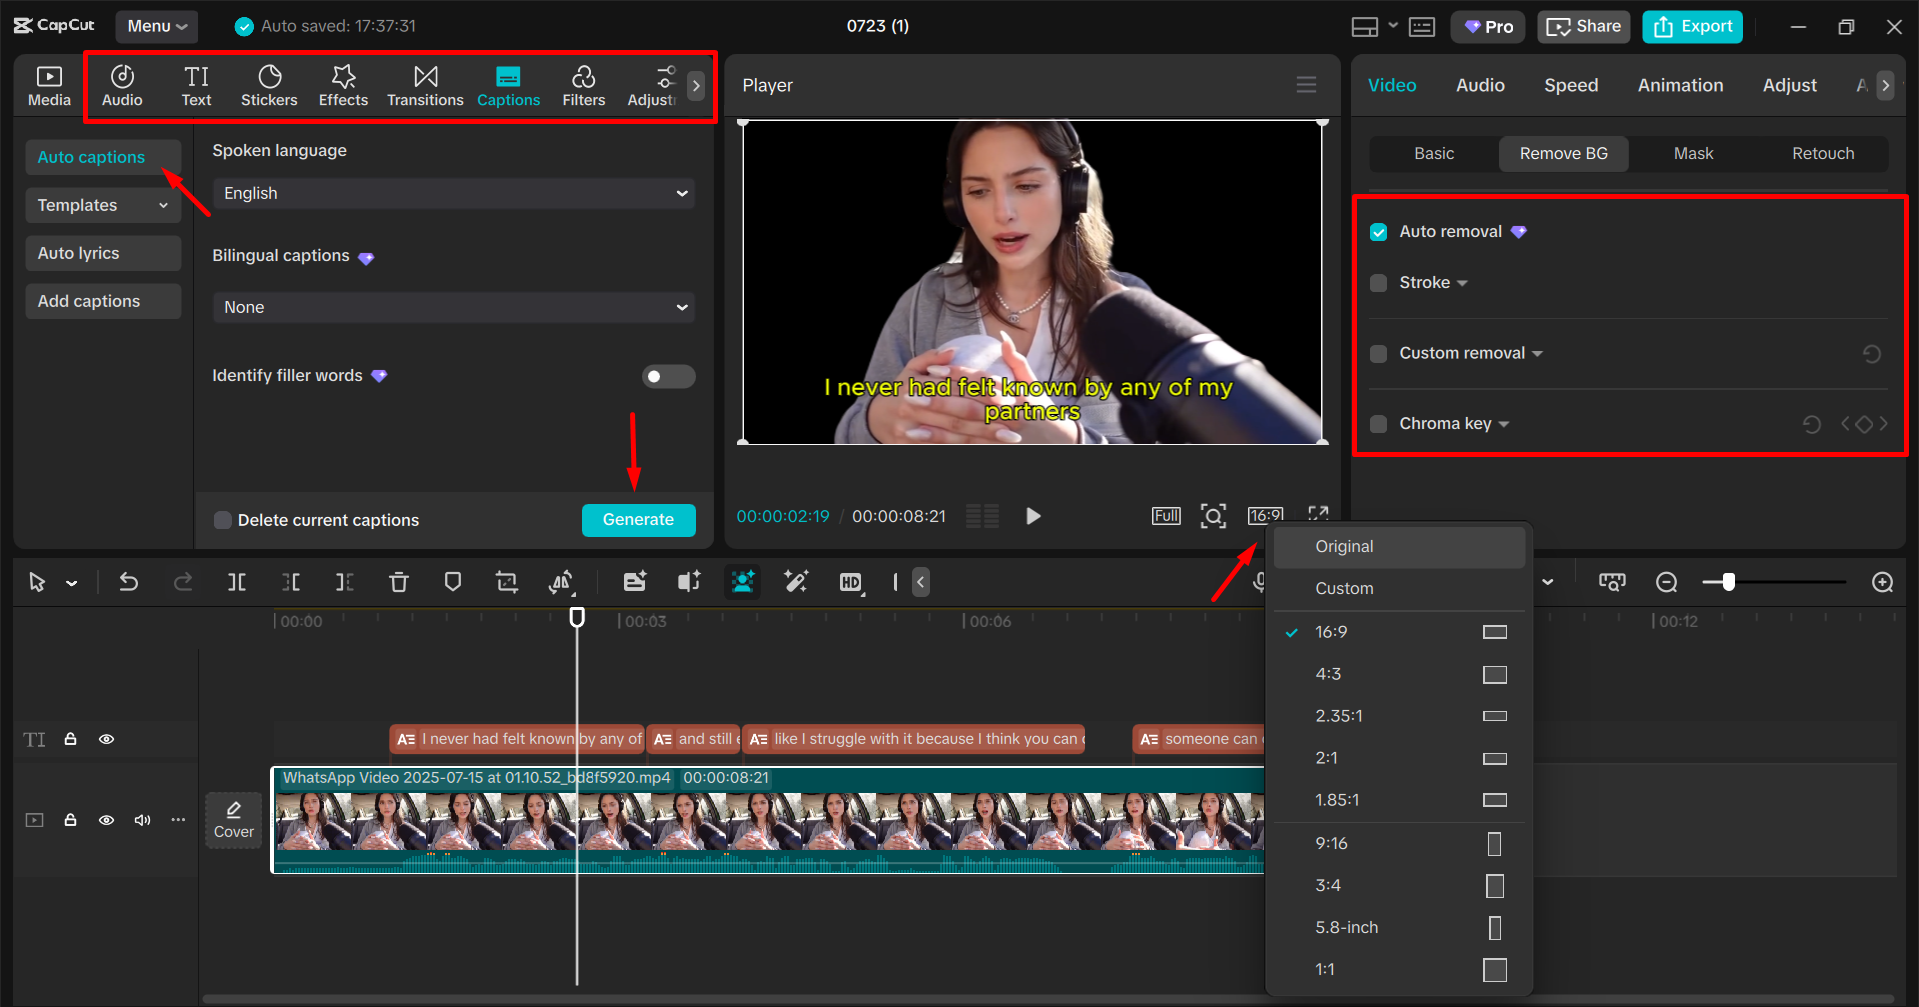
Task: Click the Cover button on the video track
Action: click(x=233, y=819)
